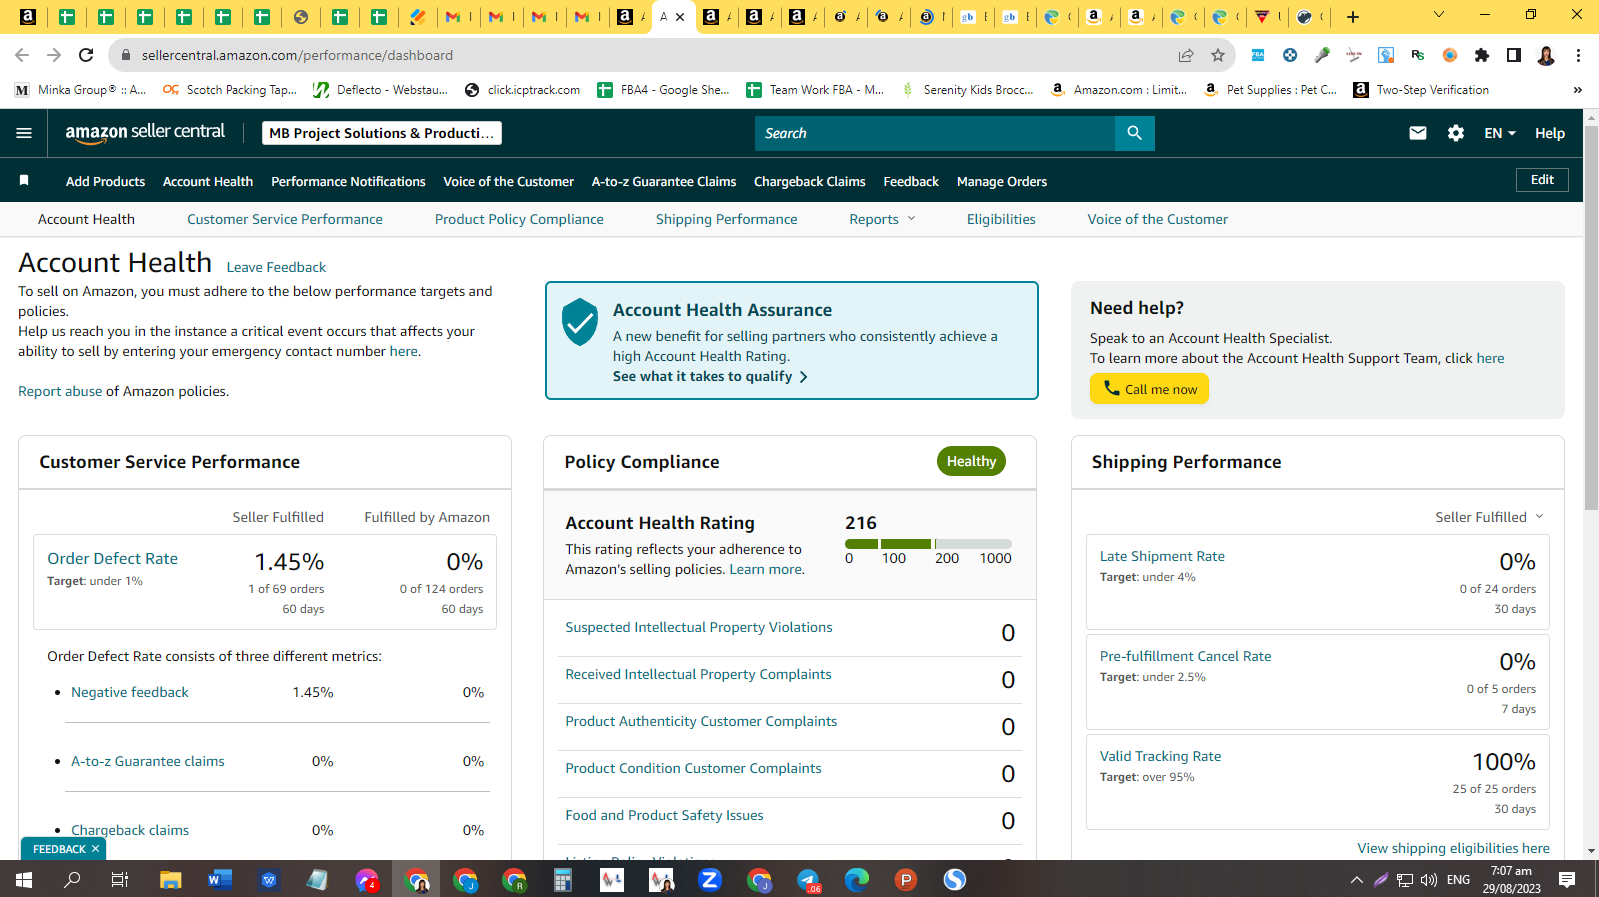Screen dimensions: 1599x897
Task: Click the RS extension icon in toolbar
Action: [x=1418, y=55]
